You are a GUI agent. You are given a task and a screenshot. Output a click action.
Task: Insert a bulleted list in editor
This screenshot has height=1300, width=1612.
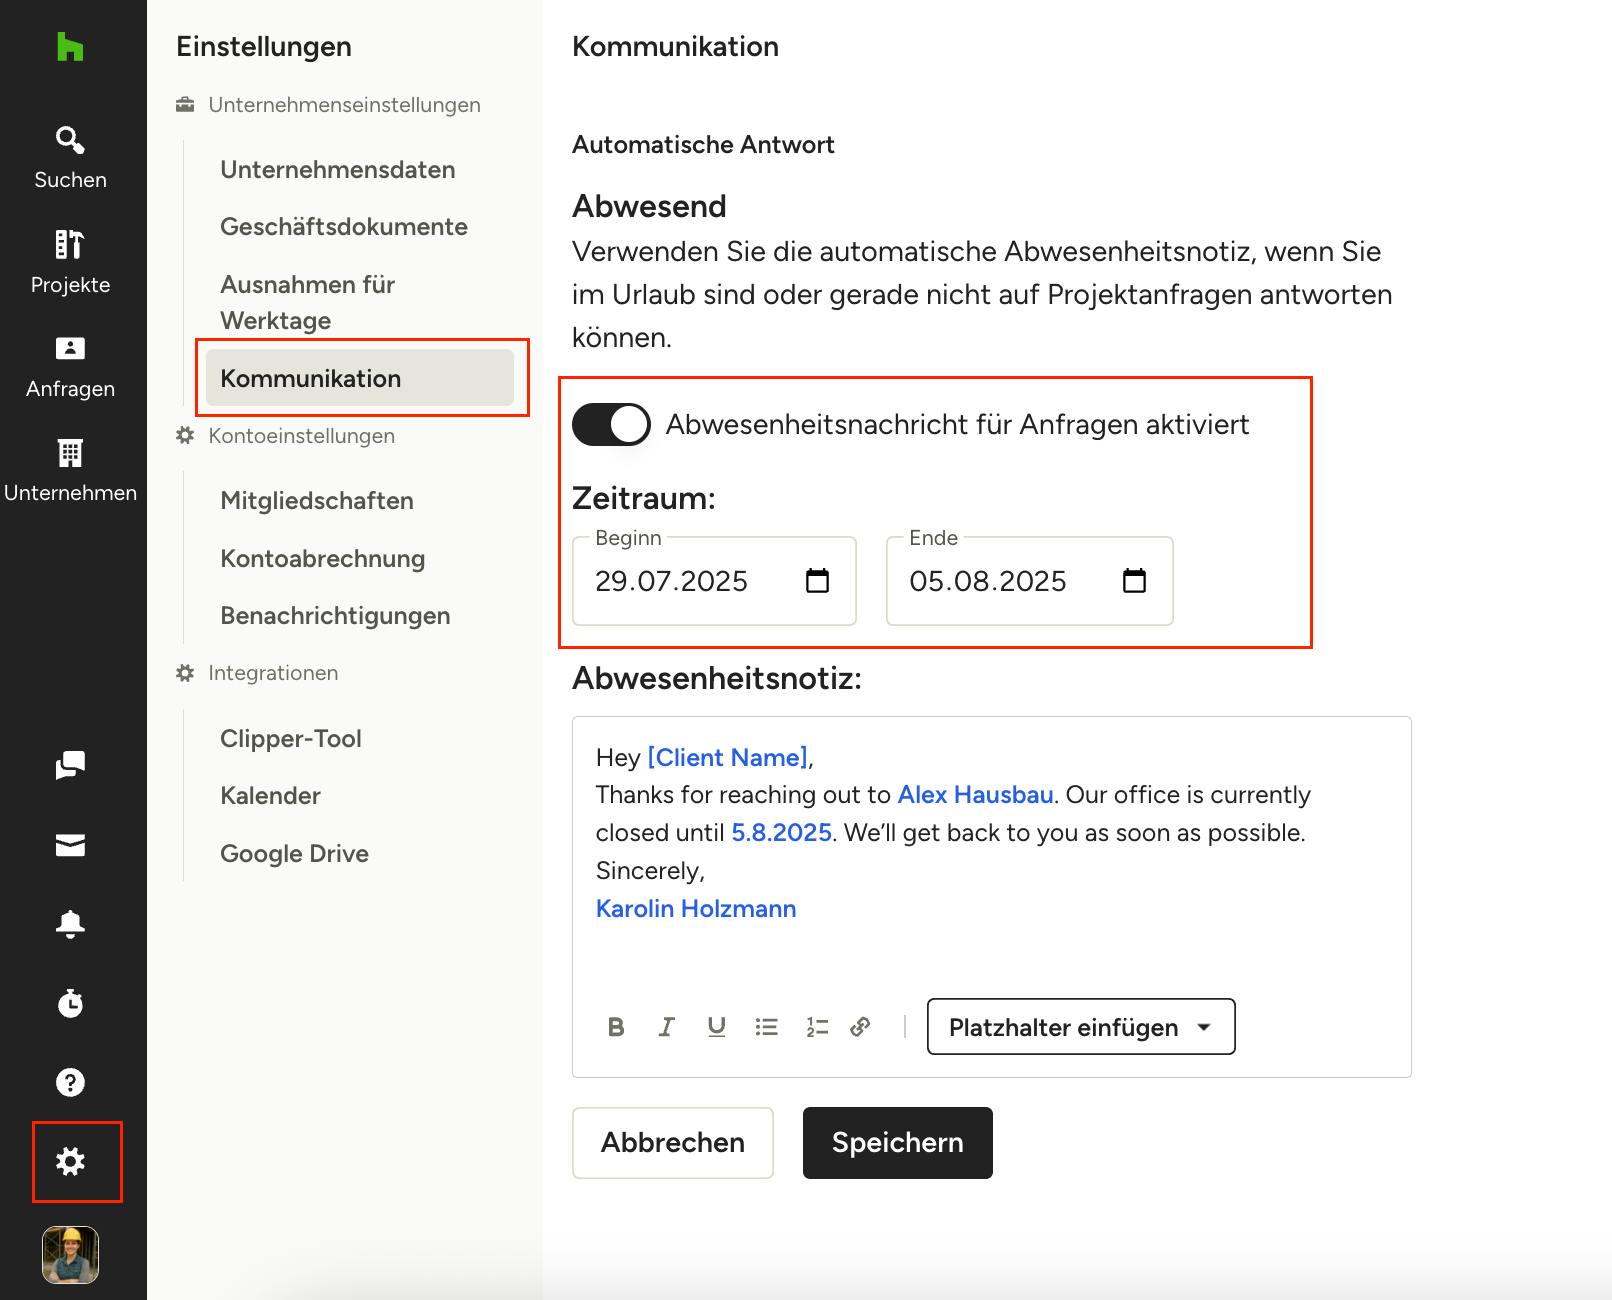tap(766, 1027)
